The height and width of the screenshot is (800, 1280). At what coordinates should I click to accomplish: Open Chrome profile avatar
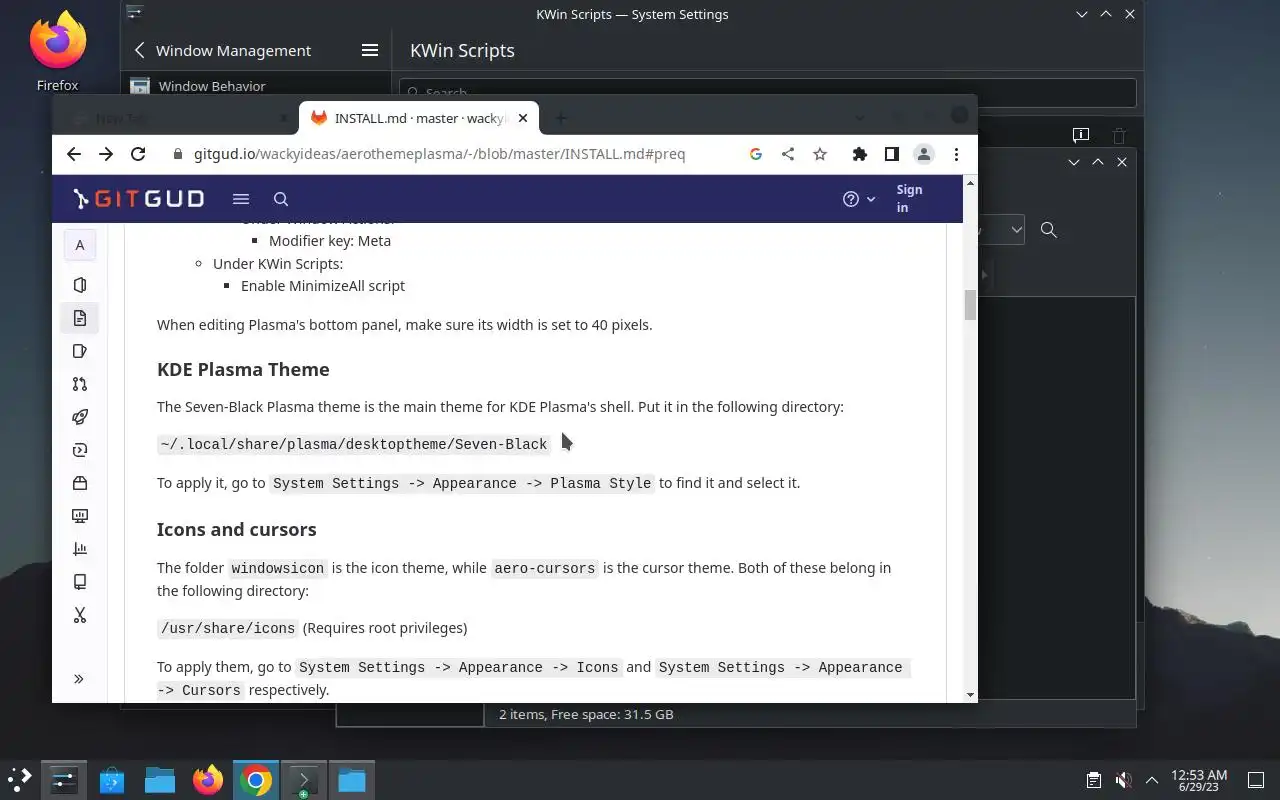pyautogui.click(x=924, y=154)
